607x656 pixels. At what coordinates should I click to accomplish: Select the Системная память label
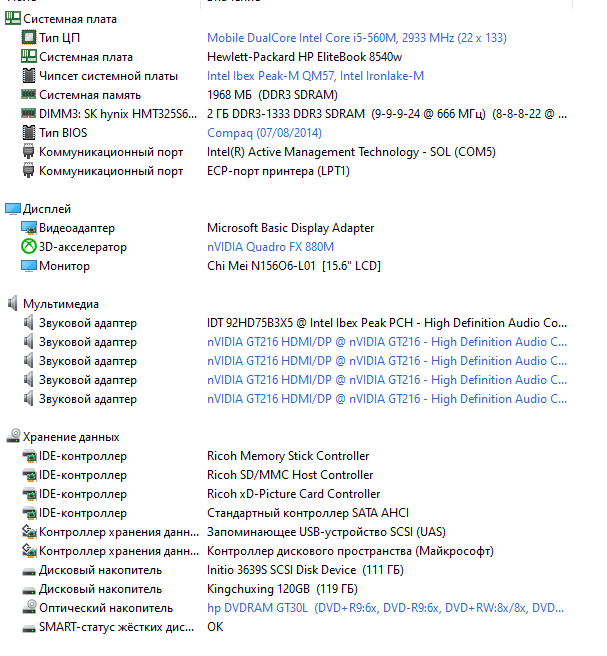[x=90, y=95]
